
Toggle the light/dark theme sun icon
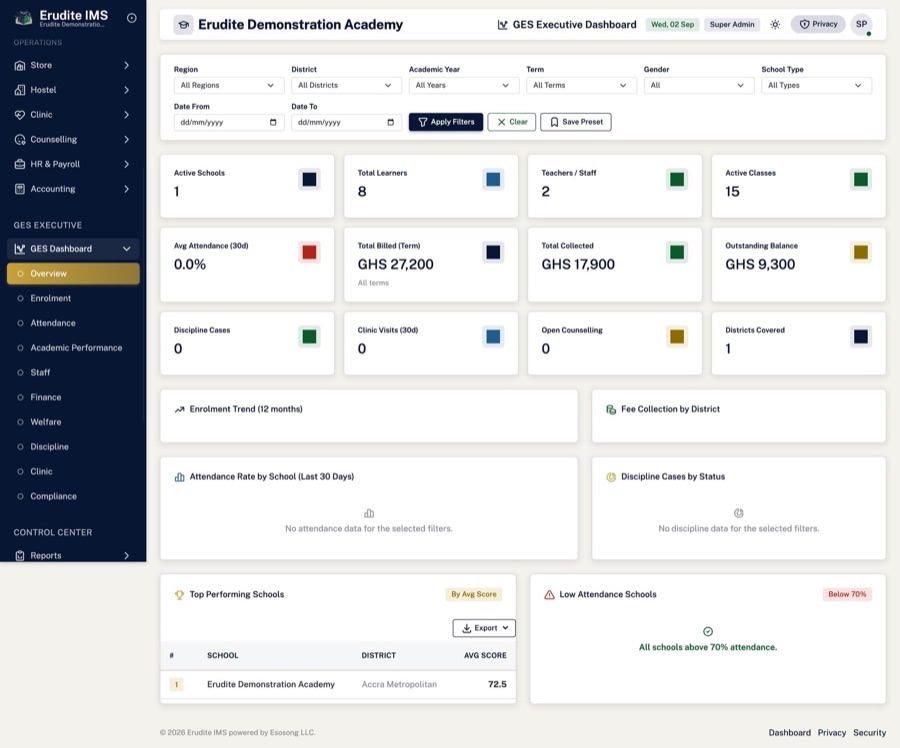(x=775, y=25)
